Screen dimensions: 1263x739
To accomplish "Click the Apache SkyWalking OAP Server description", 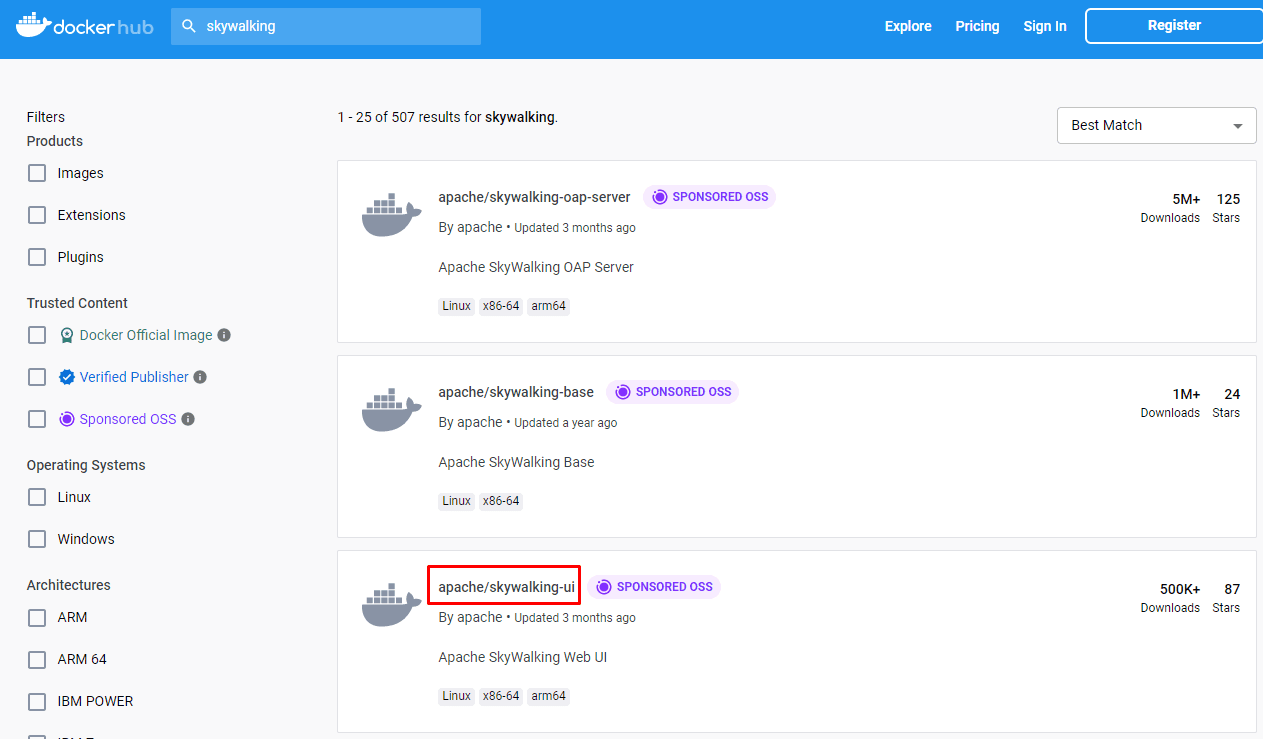I will (536, 267).
